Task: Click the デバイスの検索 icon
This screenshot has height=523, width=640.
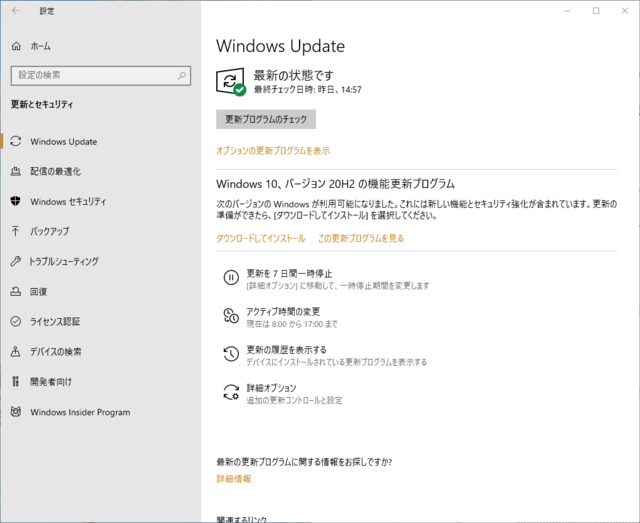Action: pyautogui.click(x=16, y=351)
